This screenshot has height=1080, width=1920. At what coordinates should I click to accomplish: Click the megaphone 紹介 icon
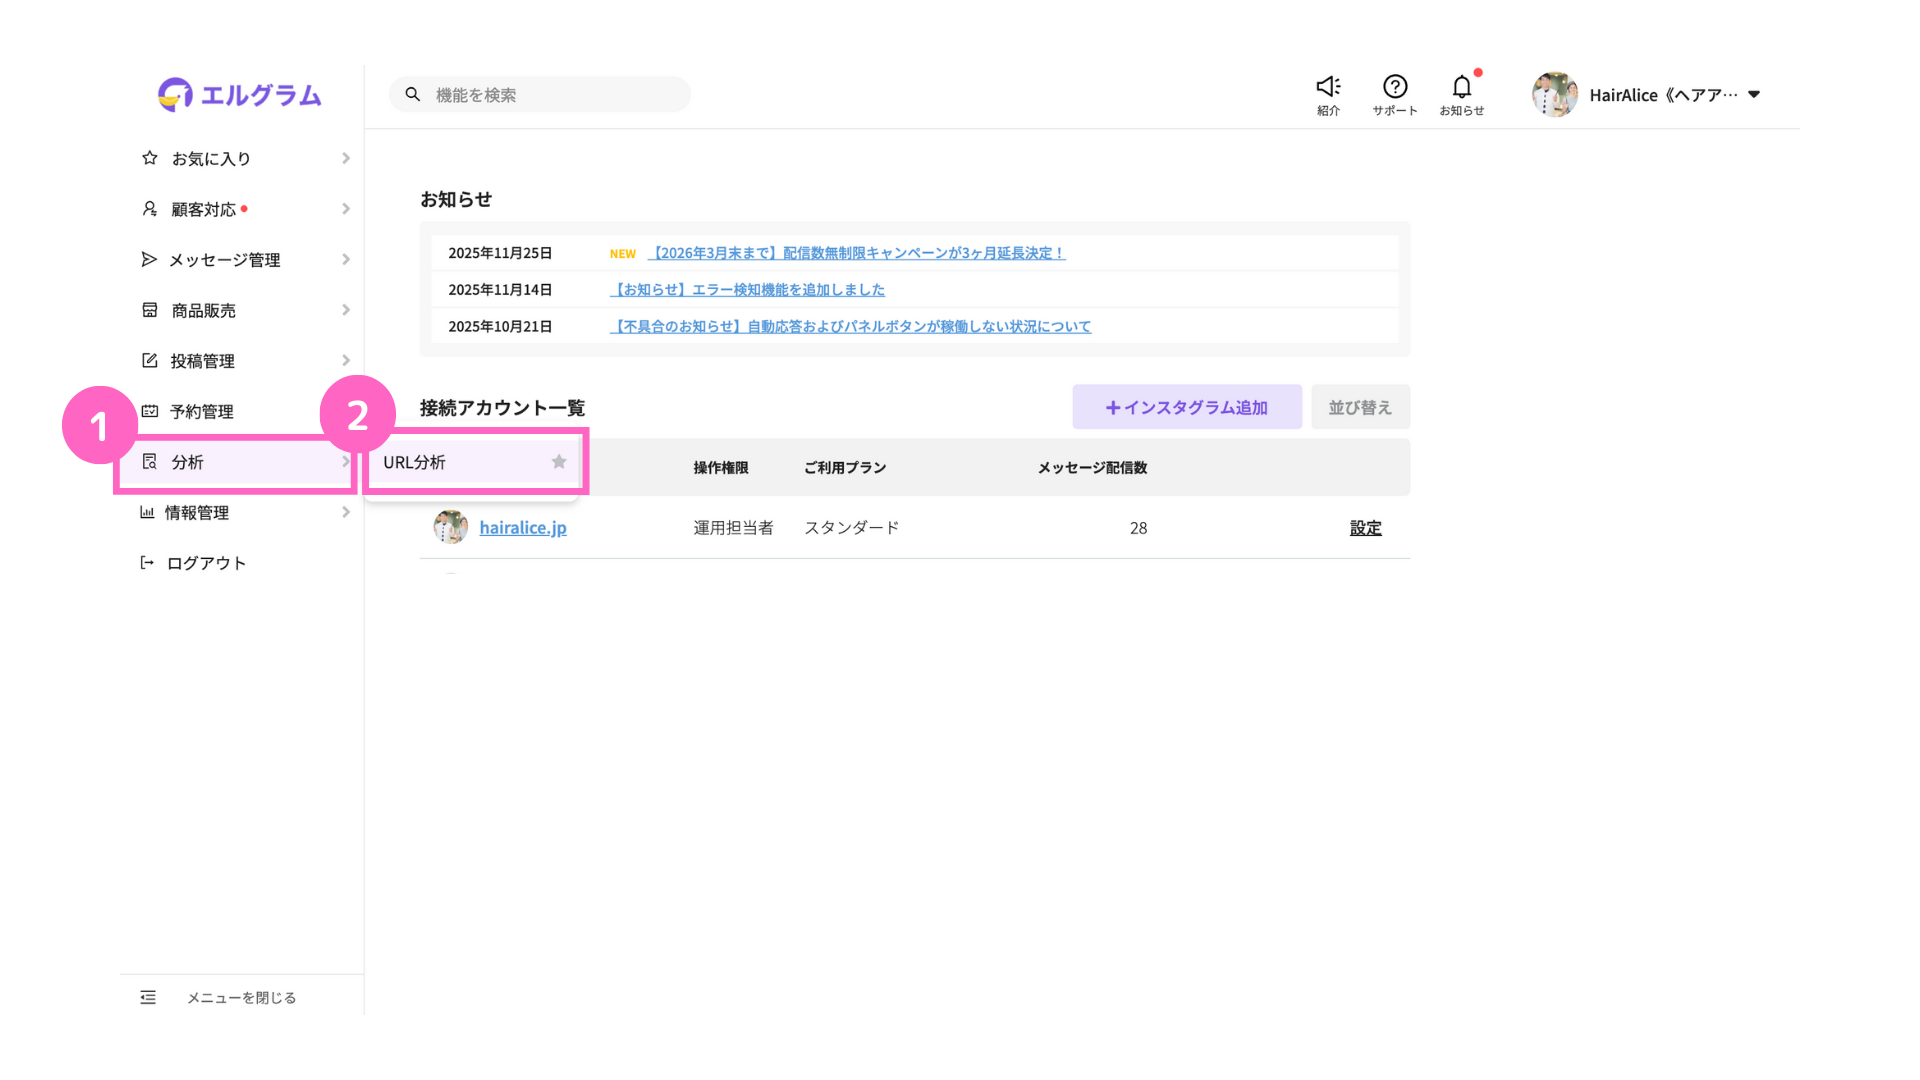pyautogui.click(x=1328, y=87)
